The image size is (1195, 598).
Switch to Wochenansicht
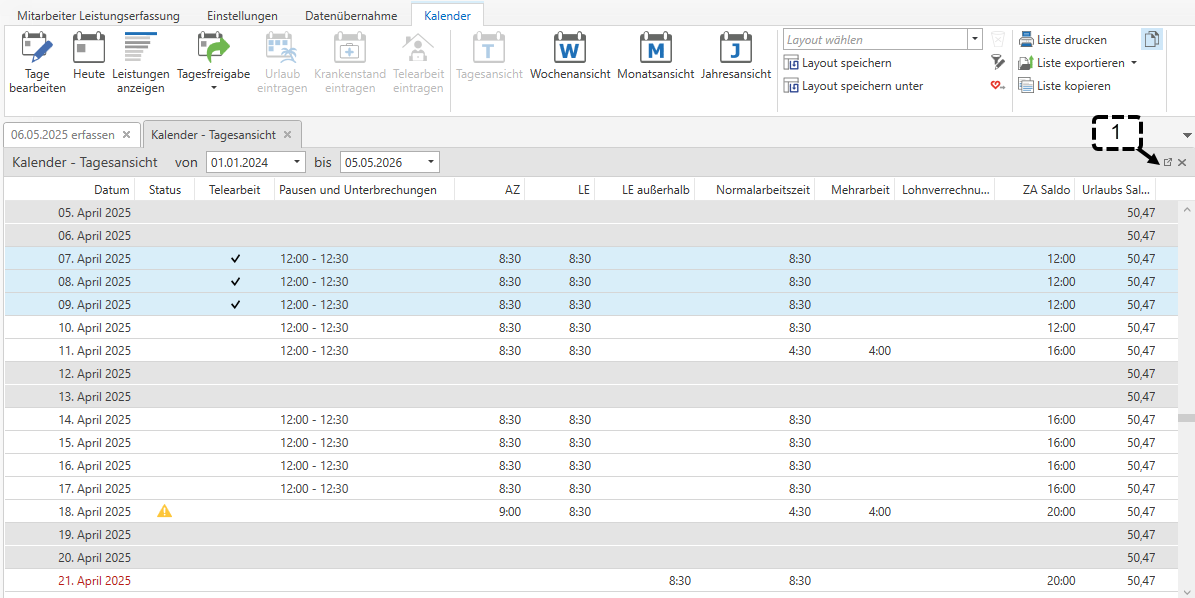click(570, 58)
